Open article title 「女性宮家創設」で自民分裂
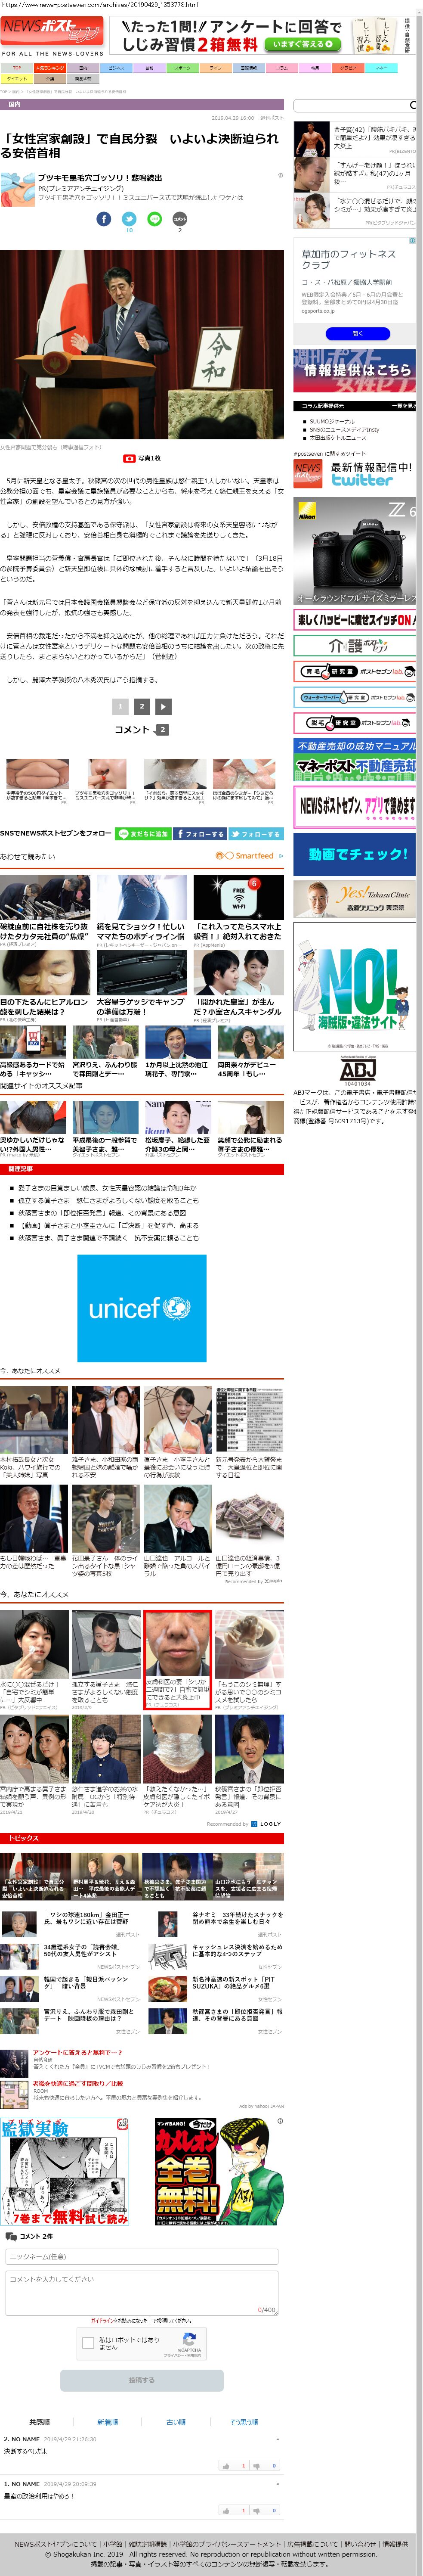 point(139,146)
